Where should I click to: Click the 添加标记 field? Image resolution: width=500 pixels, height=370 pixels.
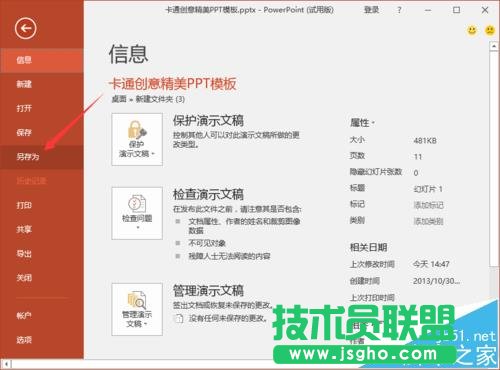428,205
